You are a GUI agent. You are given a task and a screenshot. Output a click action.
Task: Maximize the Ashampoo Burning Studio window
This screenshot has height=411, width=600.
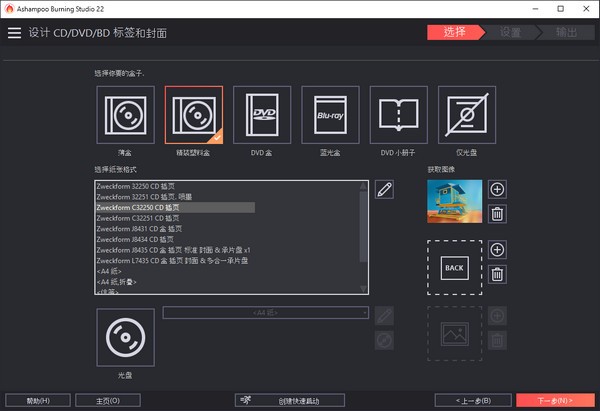pyautogui.click(x=561, y=9)
